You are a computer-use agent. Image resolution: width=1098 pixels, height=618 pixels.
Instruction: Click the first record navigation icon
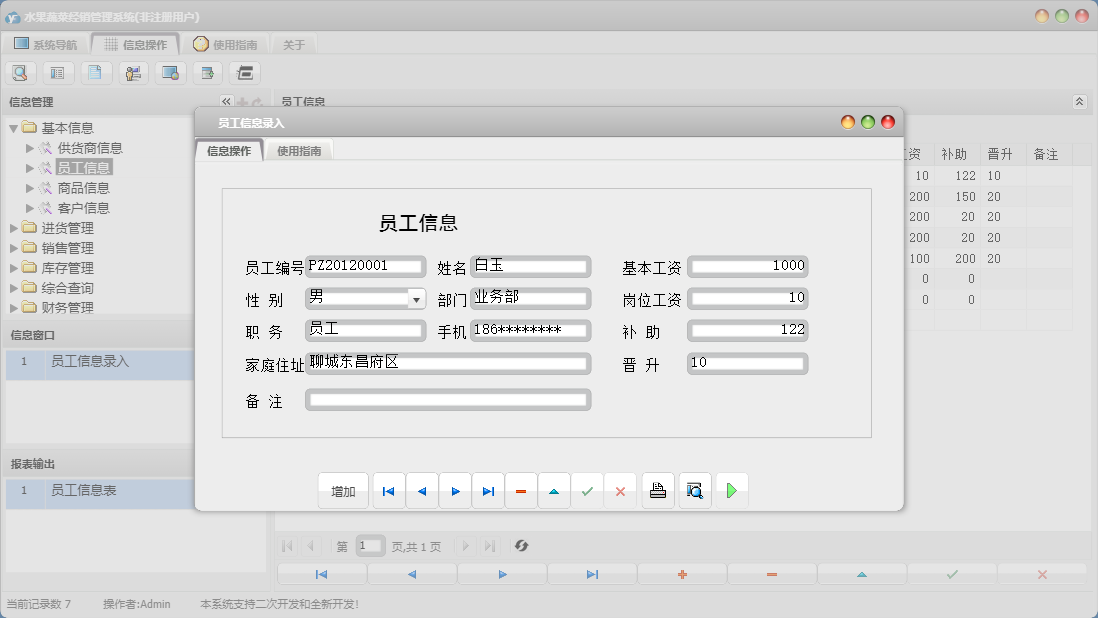[388, 490]
